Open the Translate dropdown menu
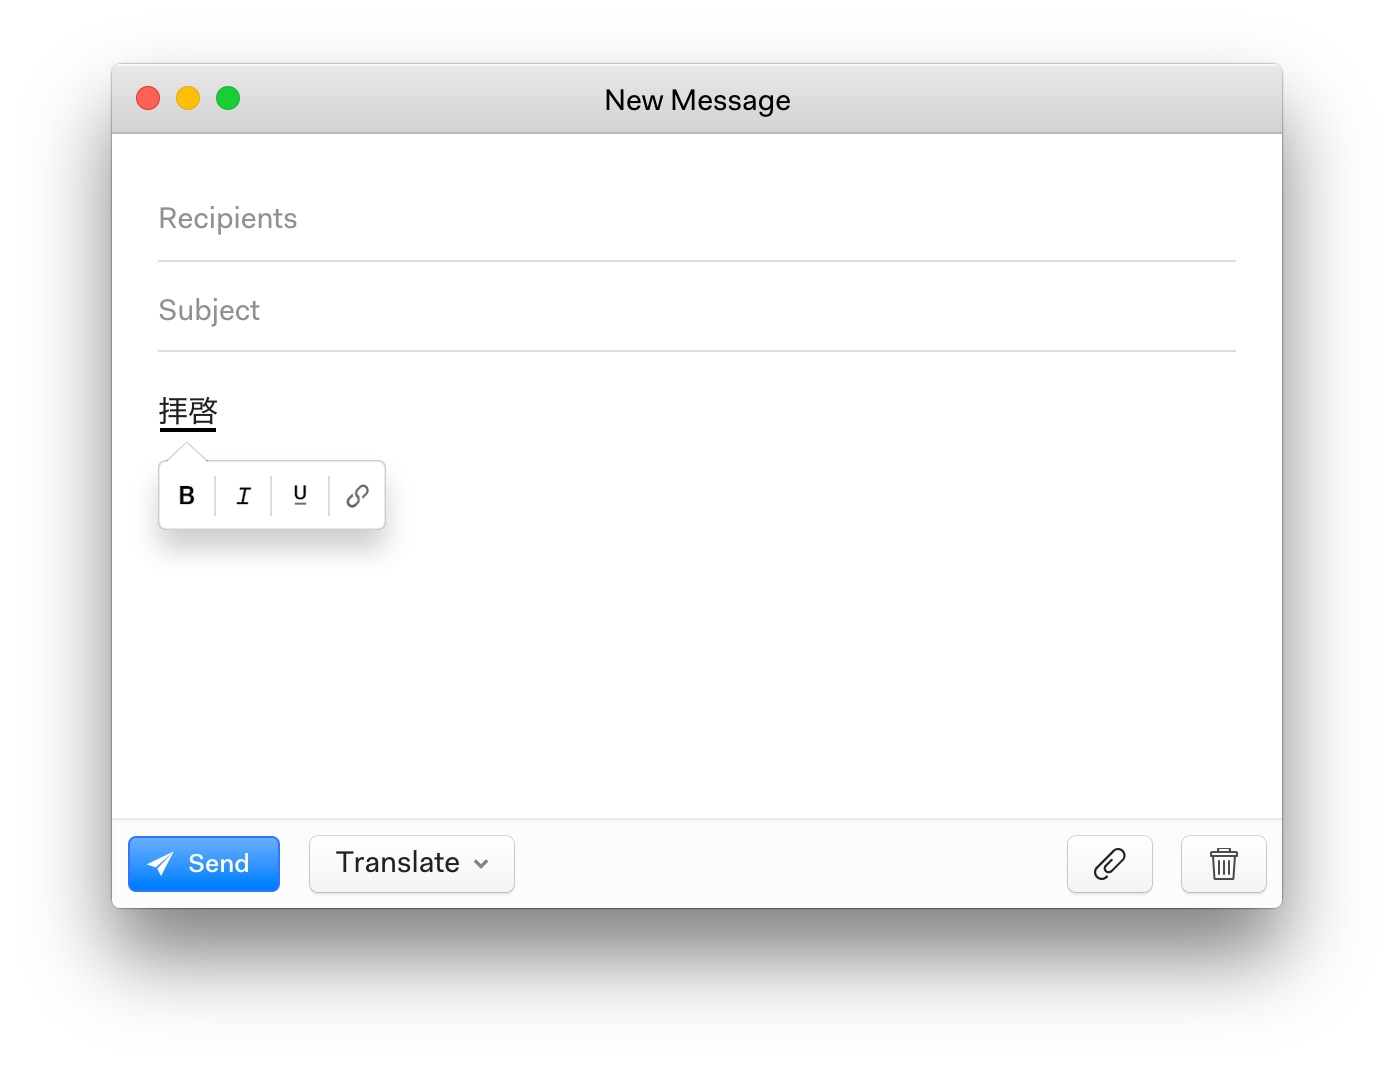Screen dimensions: 1394x1068 [412, 864]
